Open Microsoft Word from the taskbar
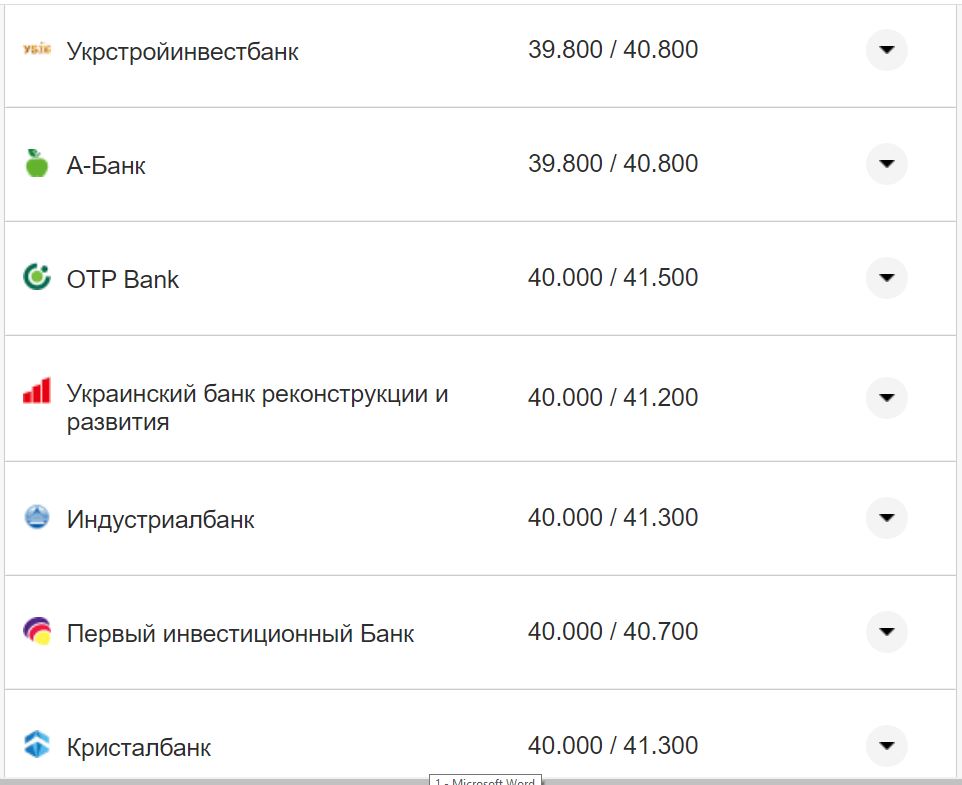Screen dimensions: 962x785 [485, 780]
